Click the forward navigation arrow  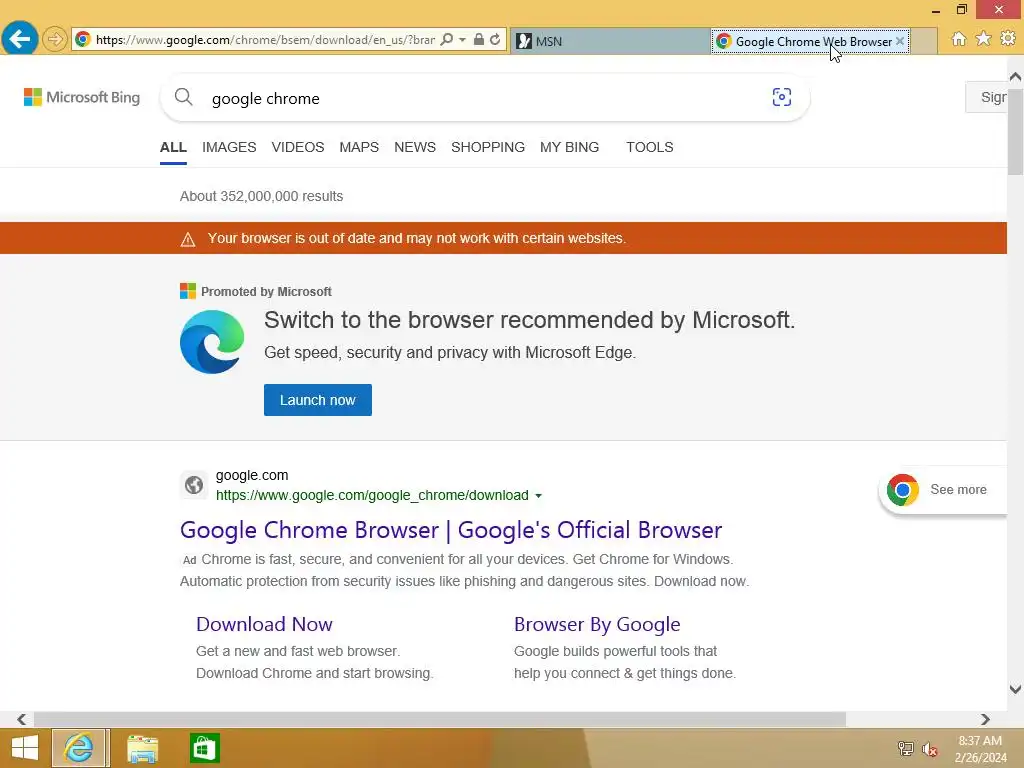click(55, 39)
